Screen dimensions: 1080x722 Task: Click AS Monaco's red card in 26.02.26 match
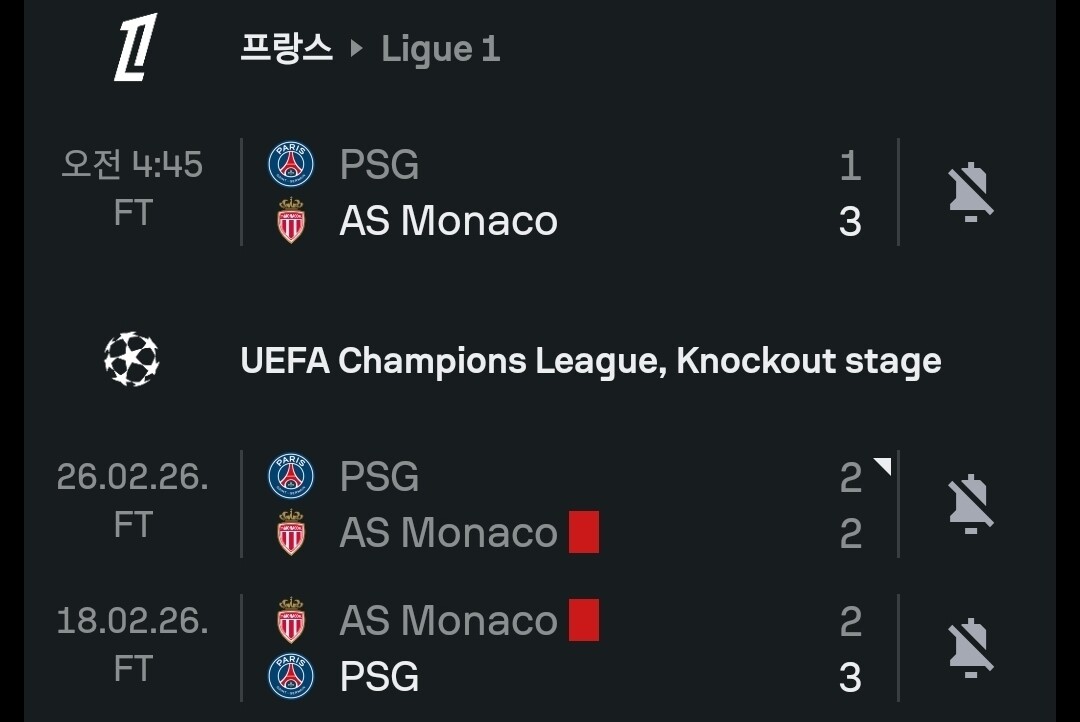(x=584, y=532)
